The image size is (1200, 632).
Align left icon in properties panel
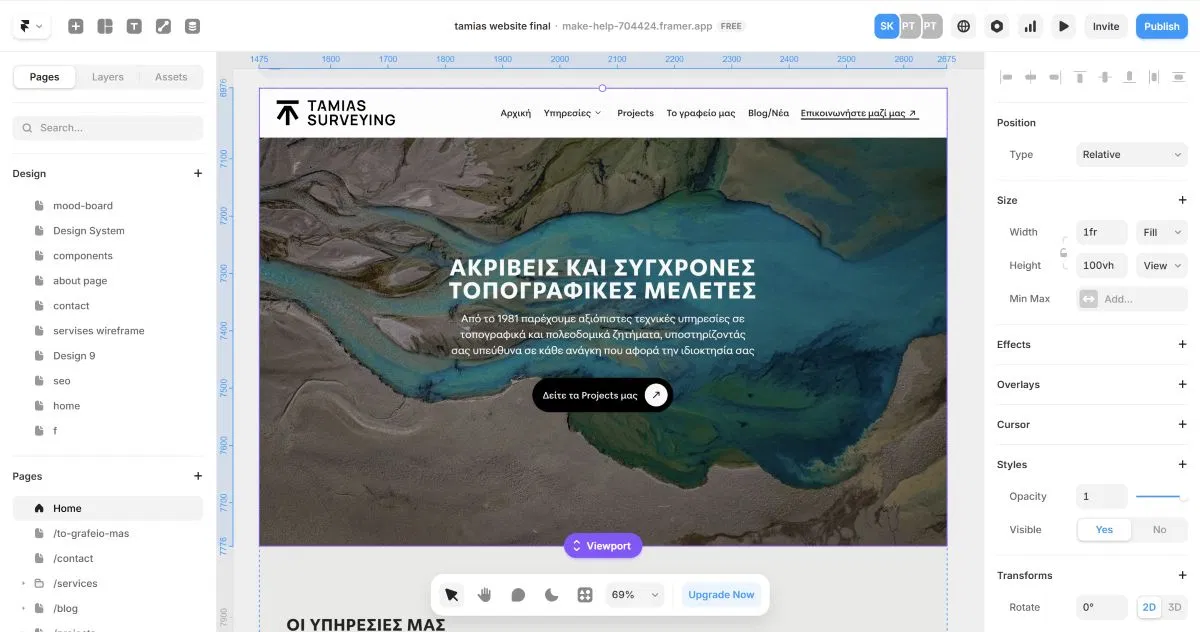(x=1006, y=77)
